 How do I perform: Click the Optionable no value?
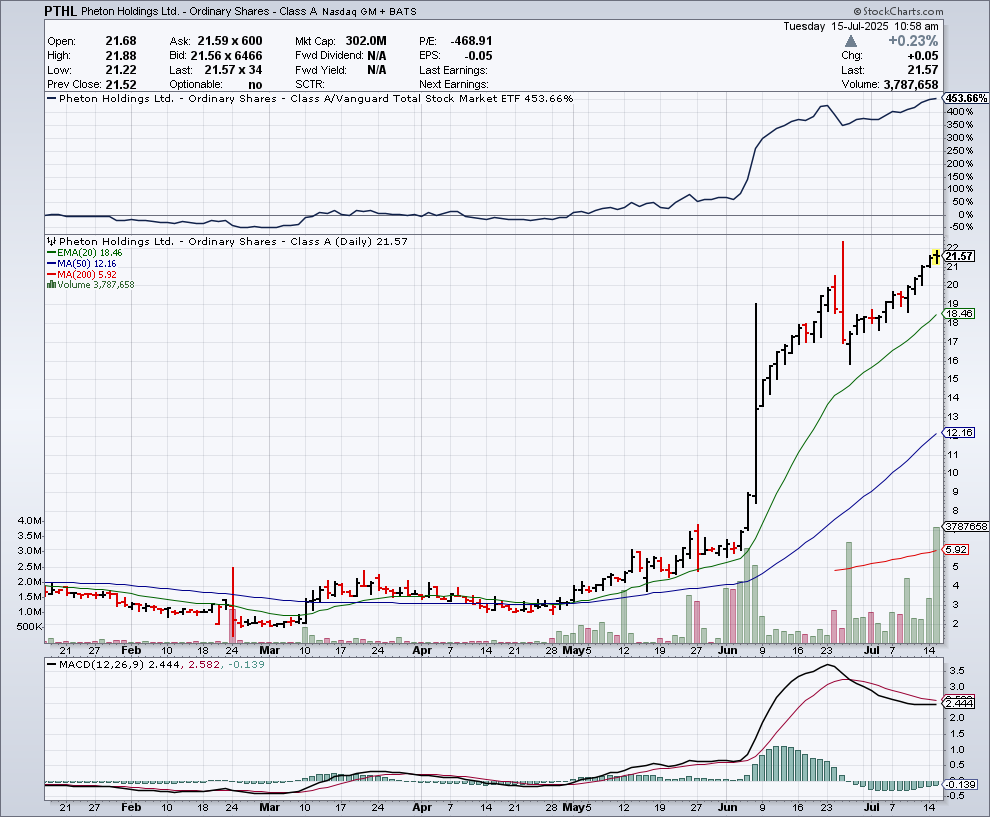255,85
